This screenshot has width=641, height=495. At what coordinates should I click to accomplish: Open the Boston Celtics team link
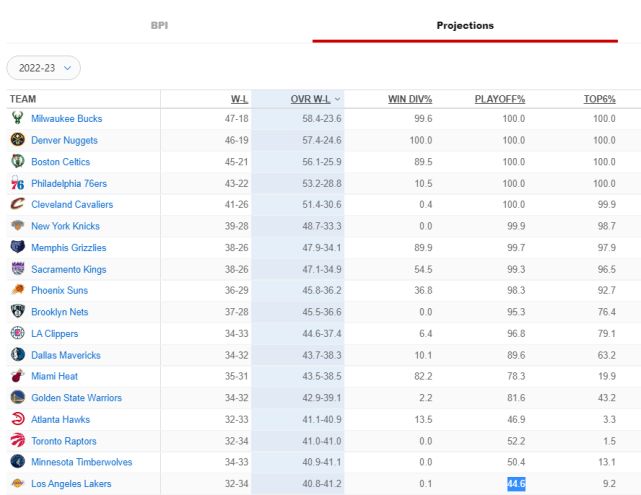61,162
